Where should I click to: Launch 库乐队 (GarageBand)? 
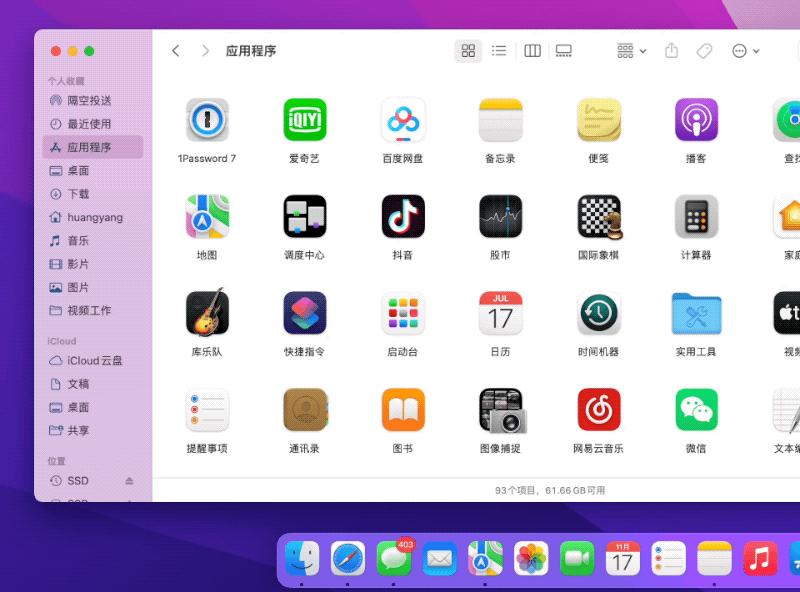tap(206, 313)
